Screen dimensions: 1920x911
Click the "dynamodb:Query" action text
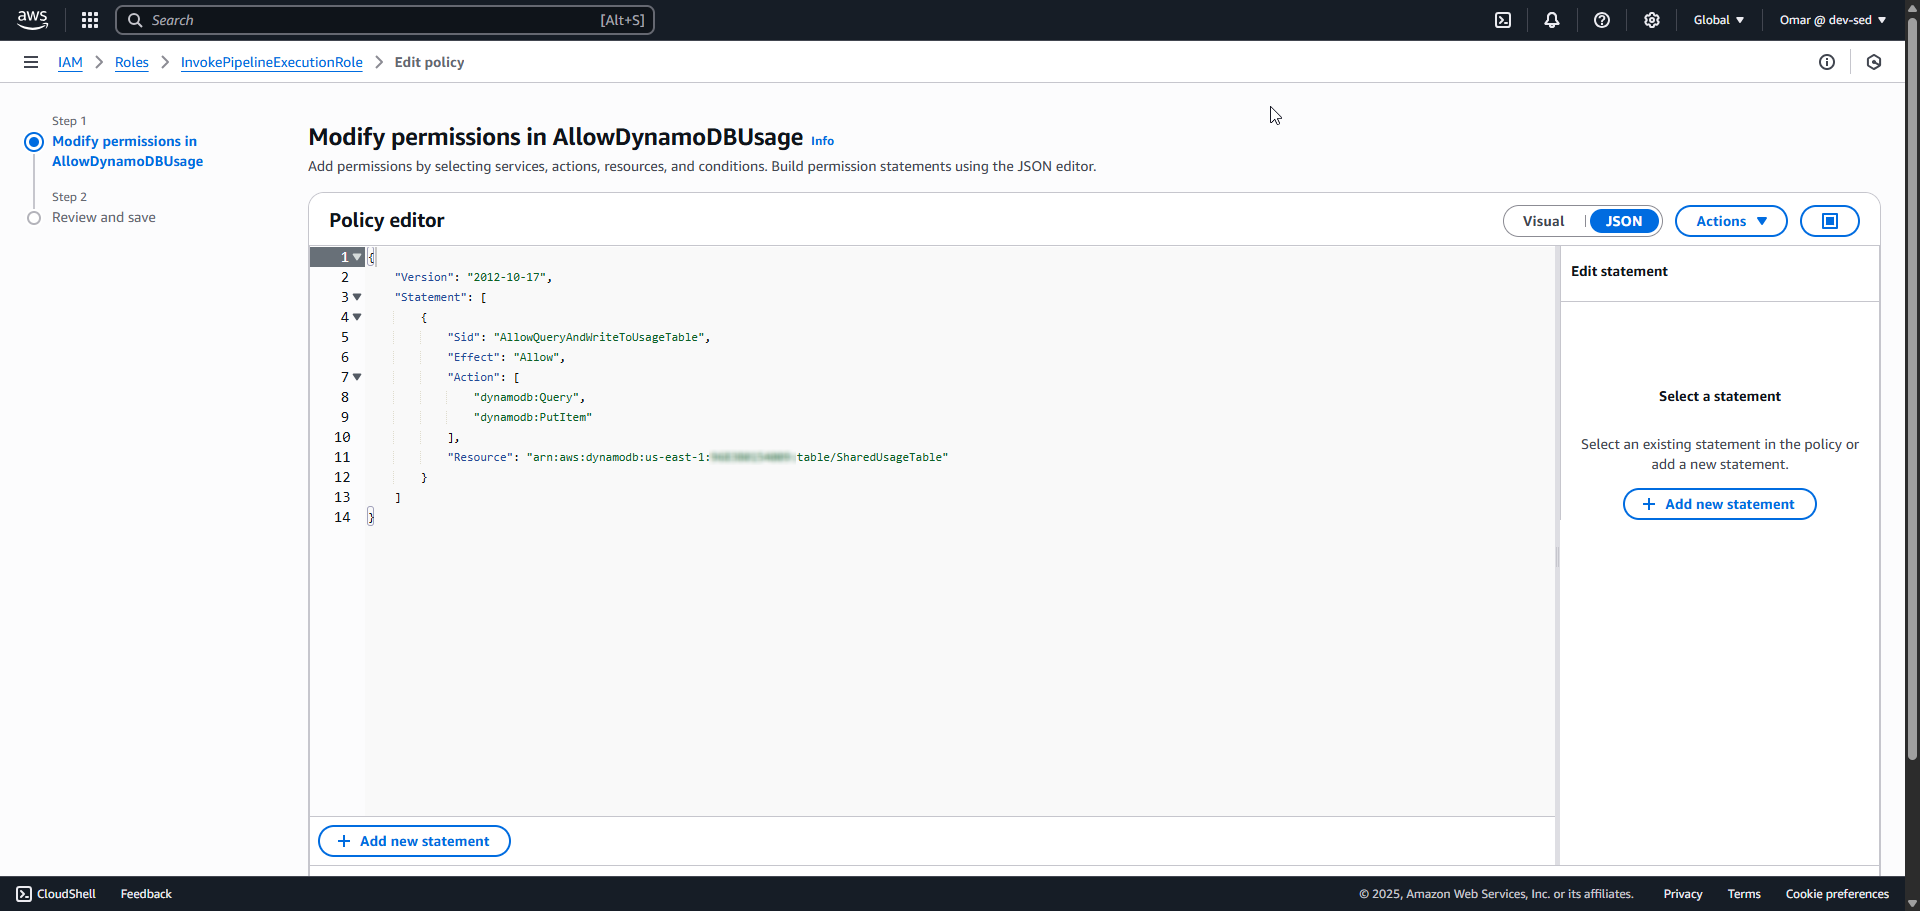[x=526, y=397]
